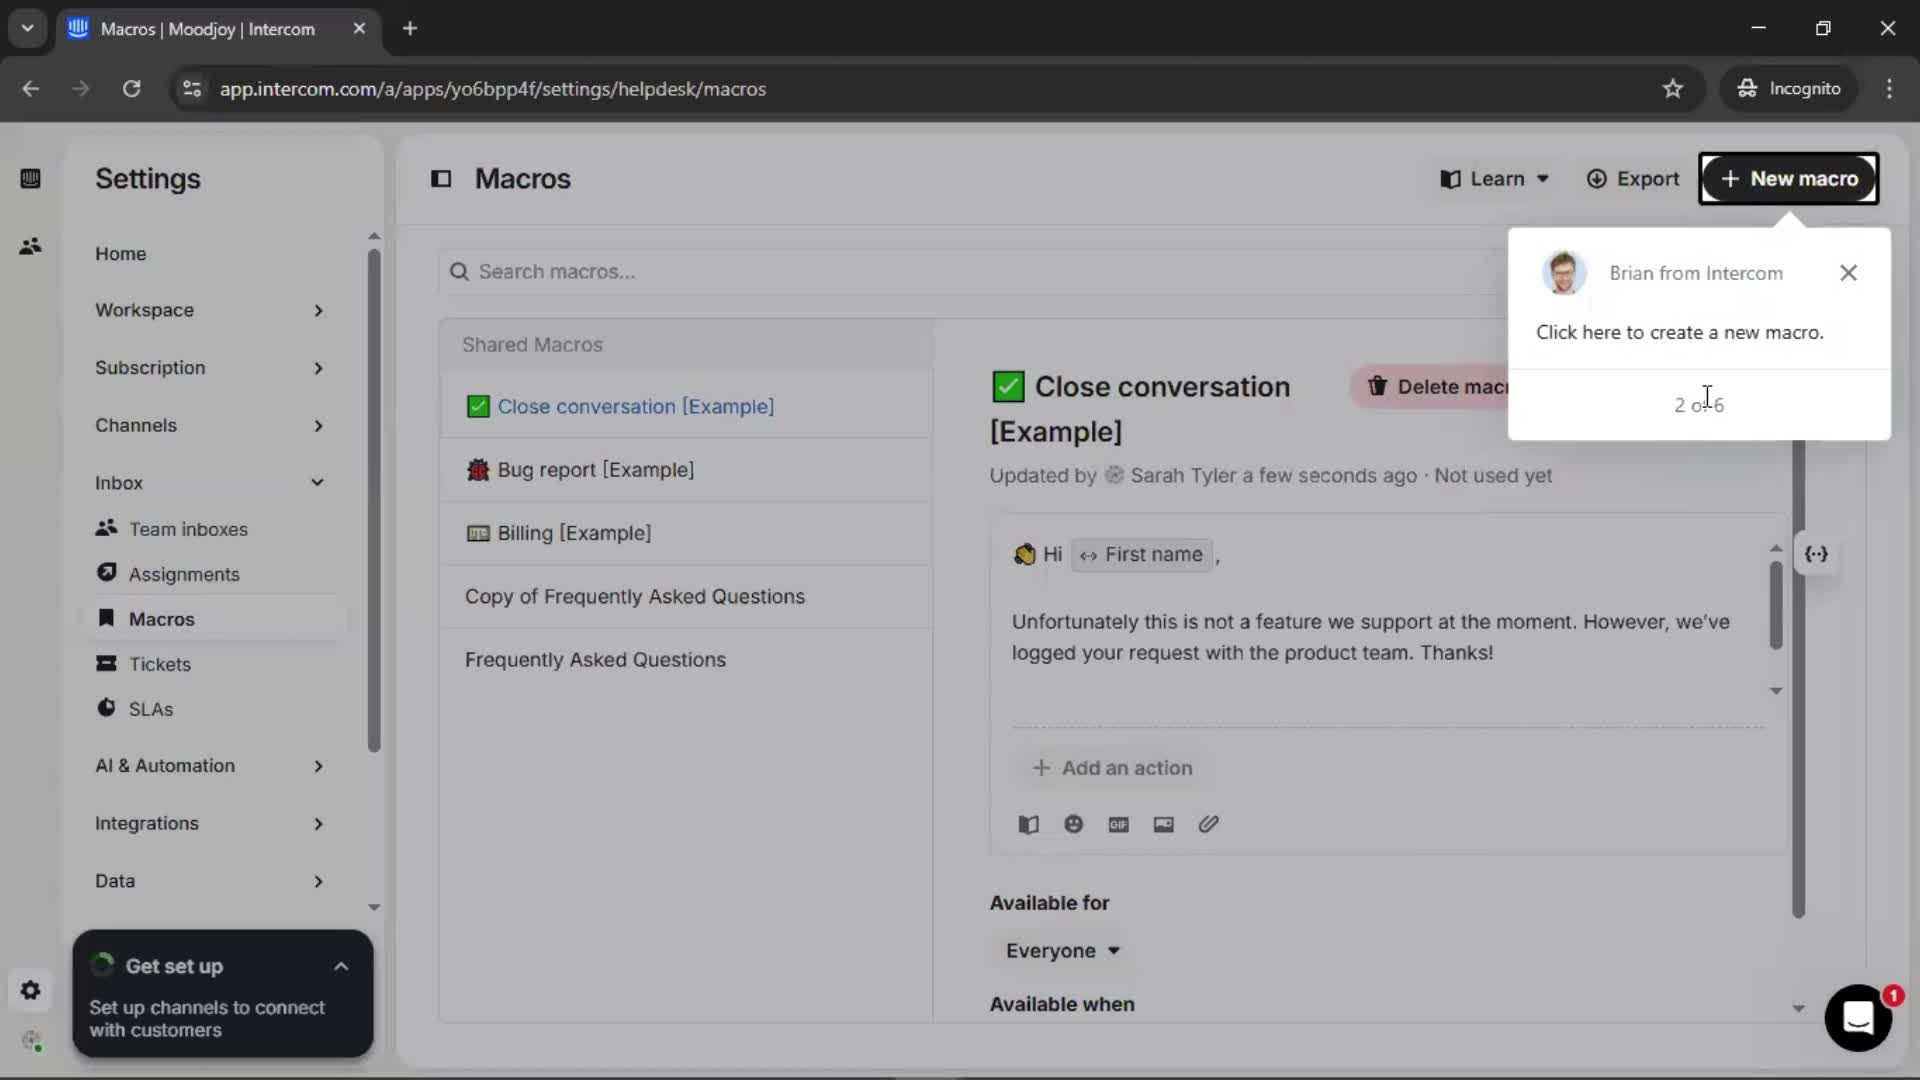Image resolution: width=1920 pixels, height=1080 pixels.
Task: Delete the current macro
Action: [x=1430, y=387]
